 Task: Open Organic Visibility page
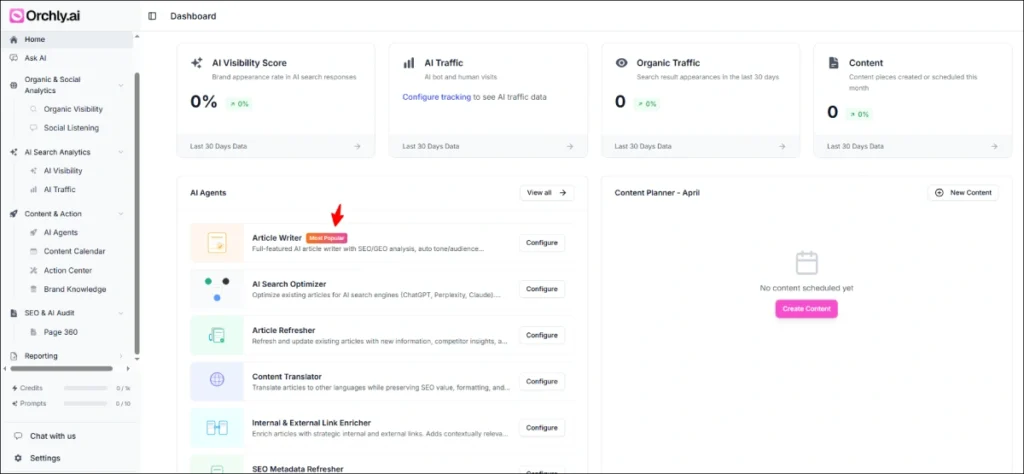73,109
